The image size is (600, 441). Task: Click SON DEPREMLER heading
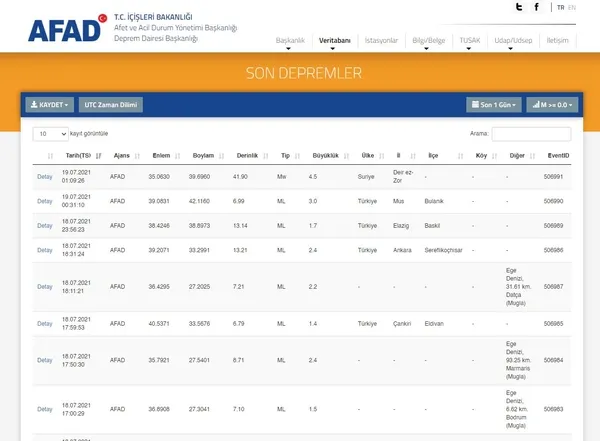click(304, 73)
